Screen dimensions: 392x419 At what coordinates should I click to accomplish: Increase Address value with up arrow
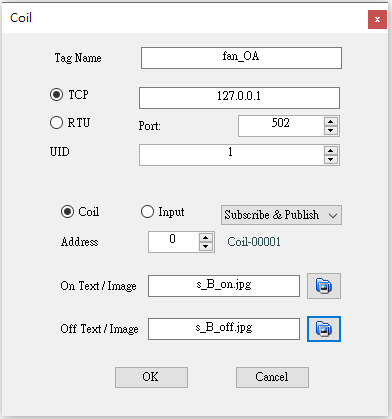click(206, 238)
